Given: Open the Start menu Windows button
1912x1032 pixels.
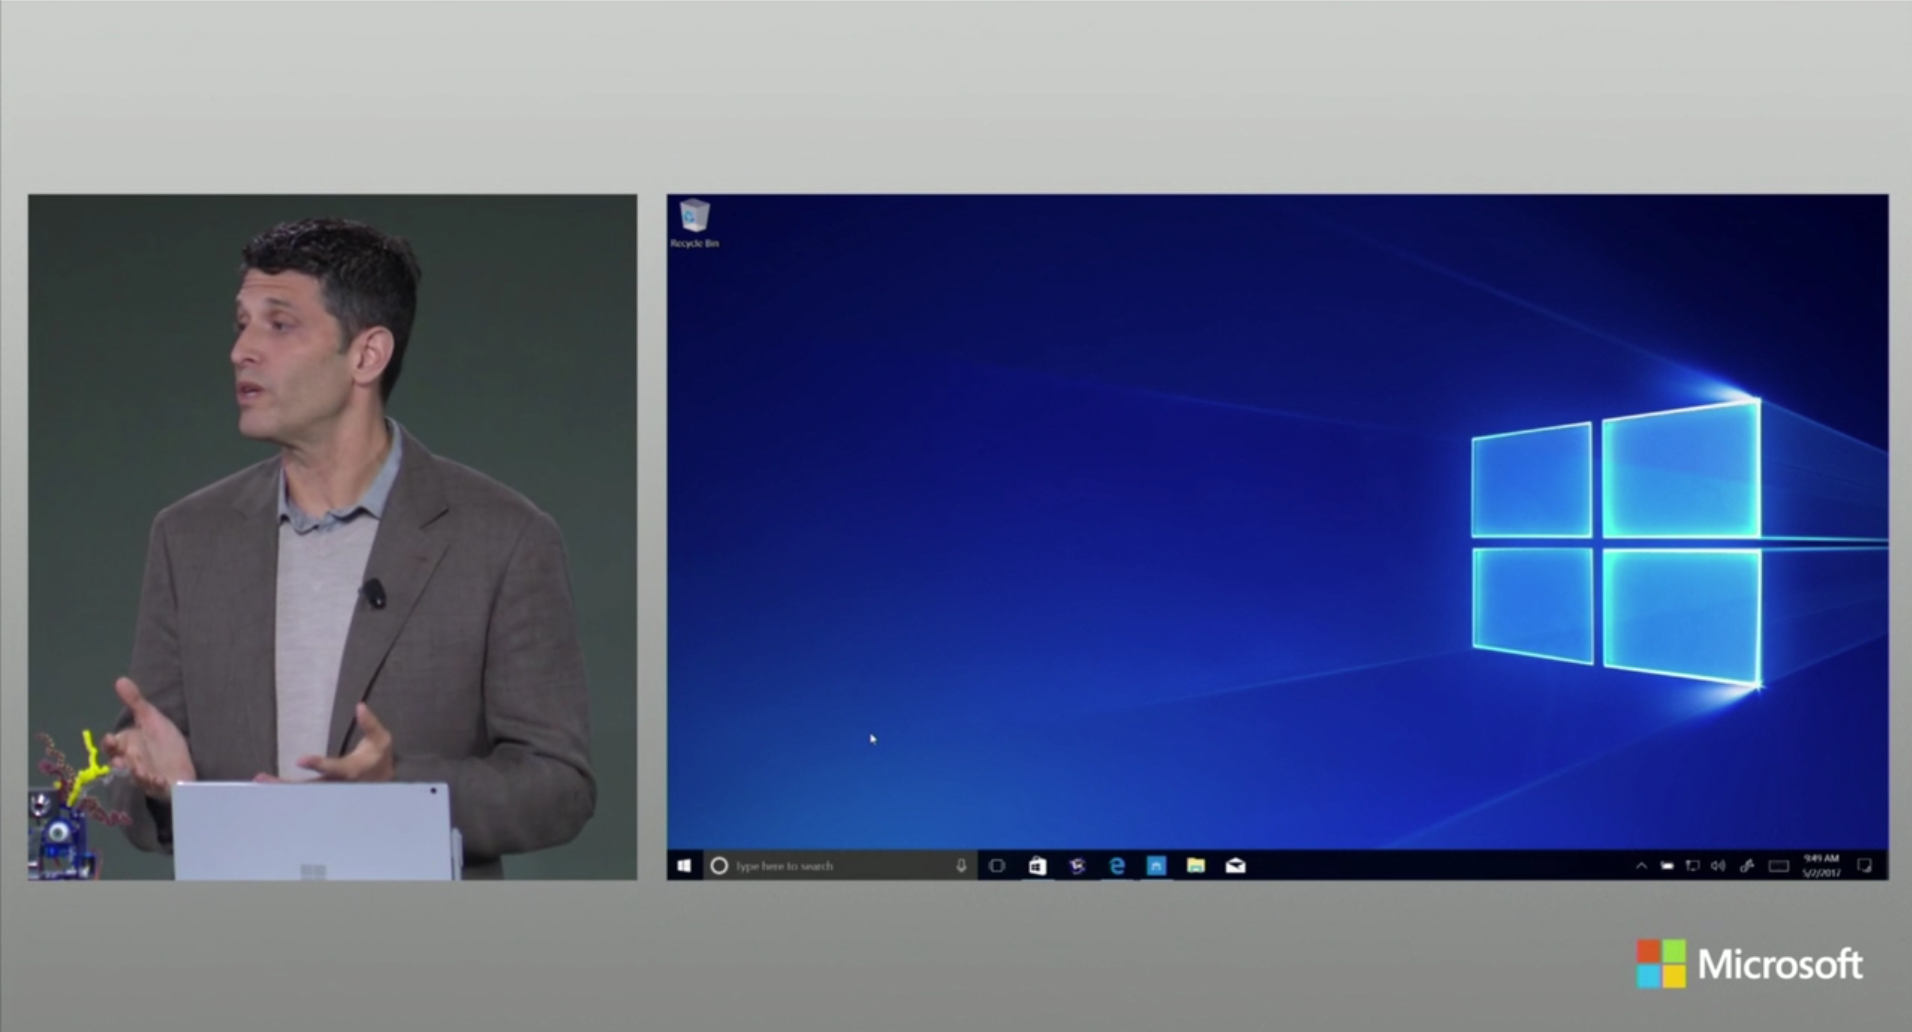Looking at the screenshot, I should [x=684, y=866].
